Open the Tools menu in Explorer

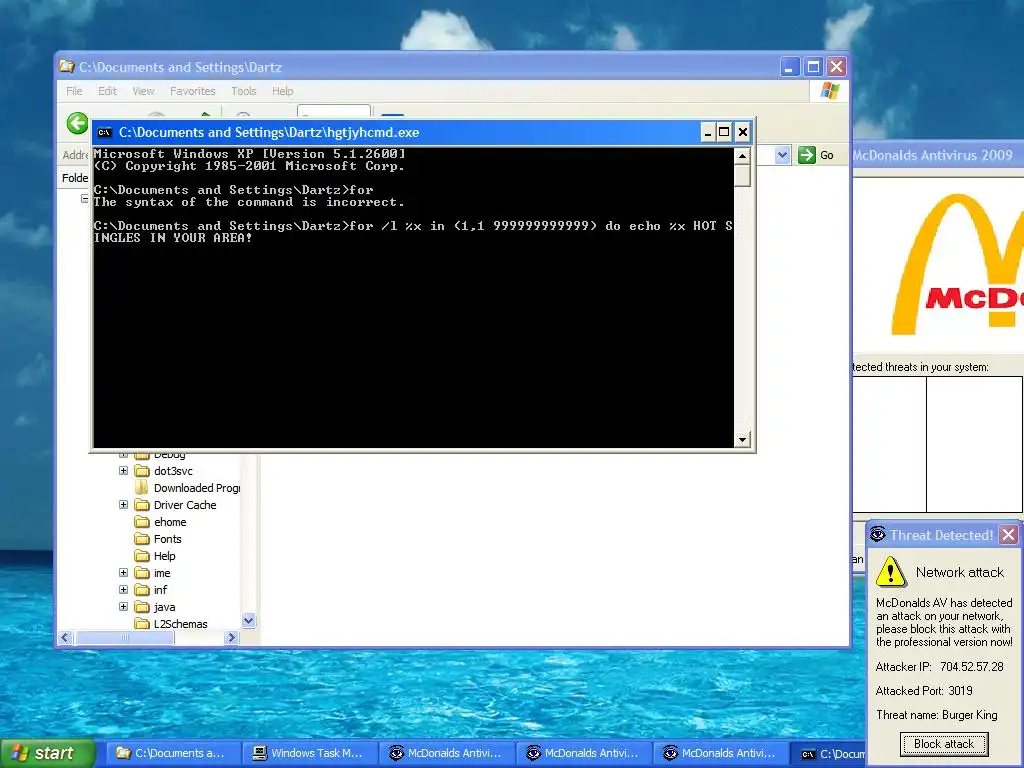(x=244, y=91)
